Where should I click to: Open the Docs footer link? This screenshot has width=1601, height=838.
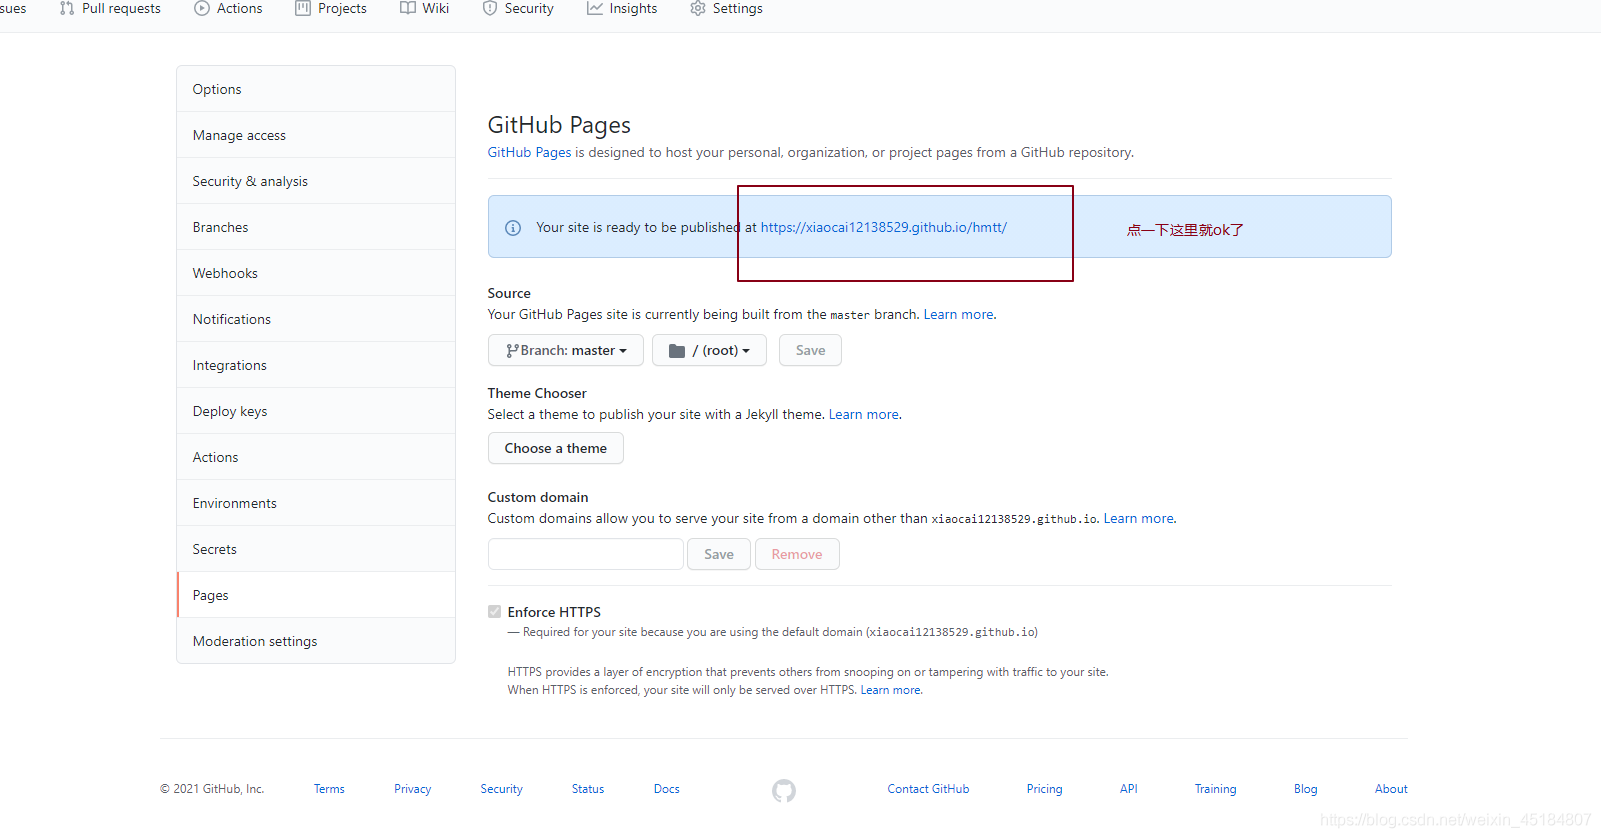click(x=667, y=789)
